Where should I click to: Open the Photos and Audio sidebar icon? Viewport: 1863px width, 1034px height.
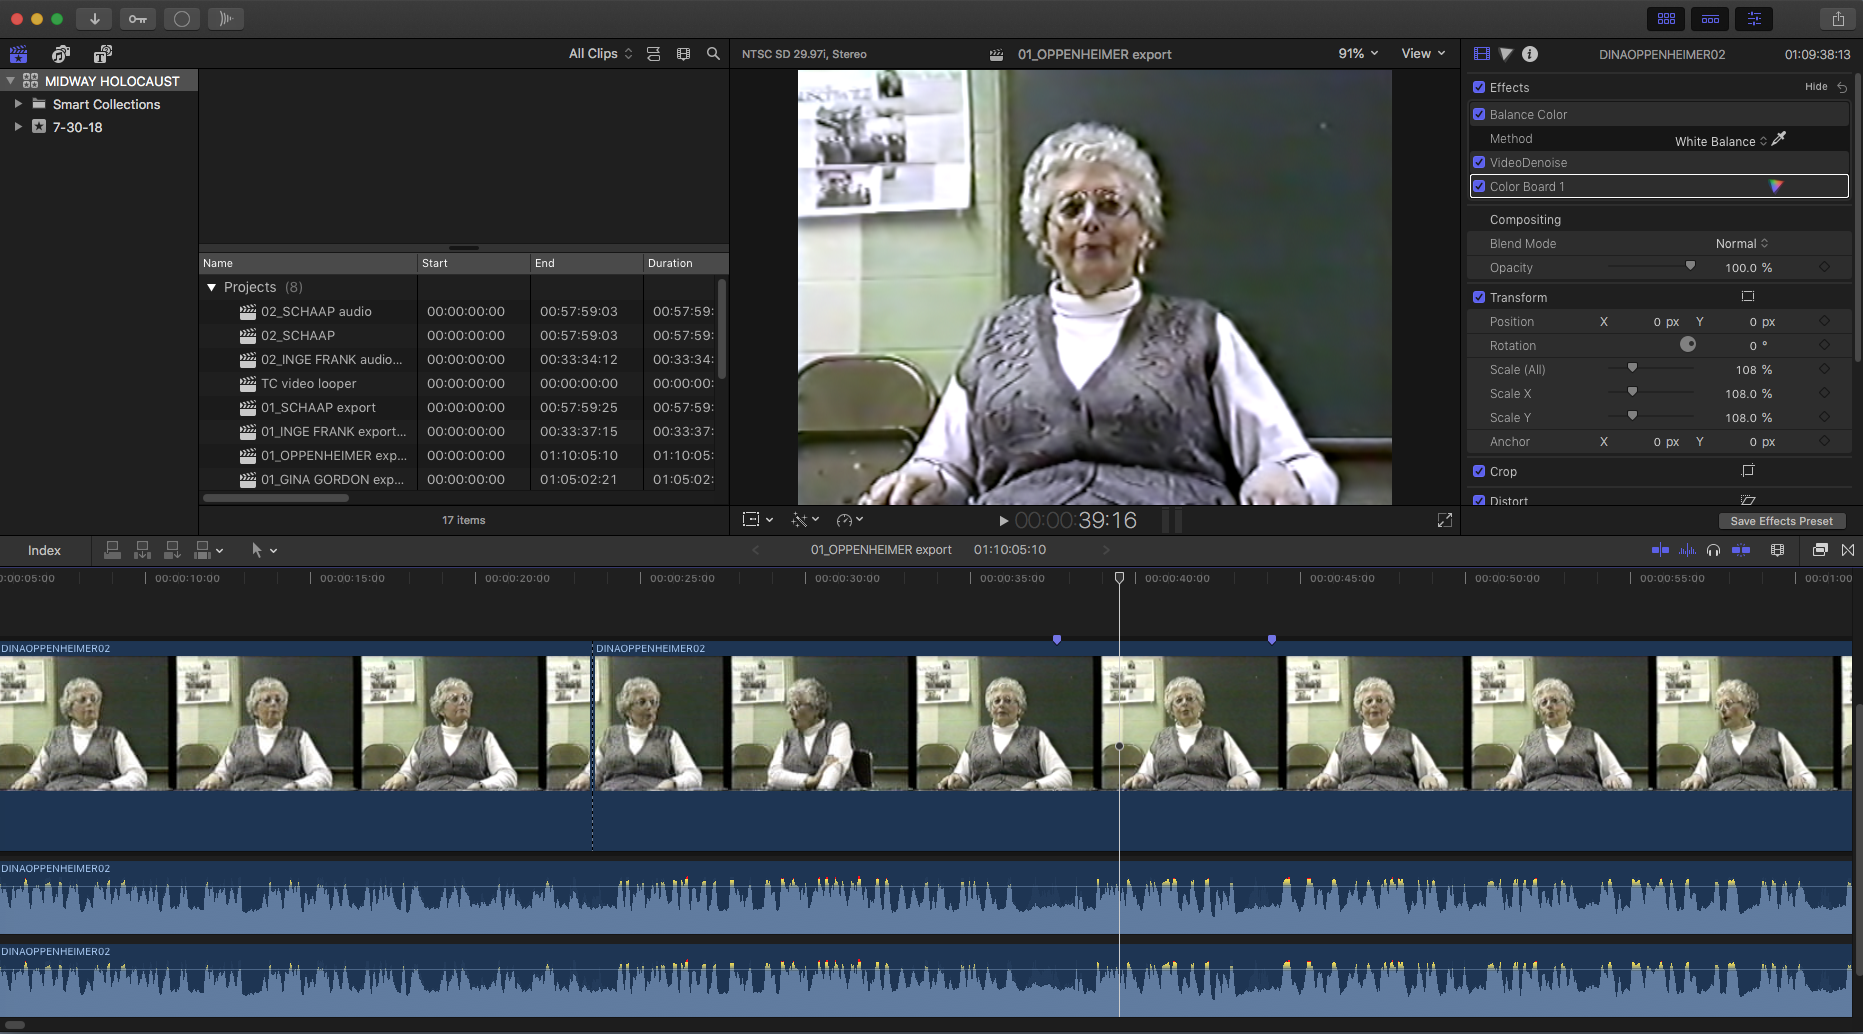point(61,54)
